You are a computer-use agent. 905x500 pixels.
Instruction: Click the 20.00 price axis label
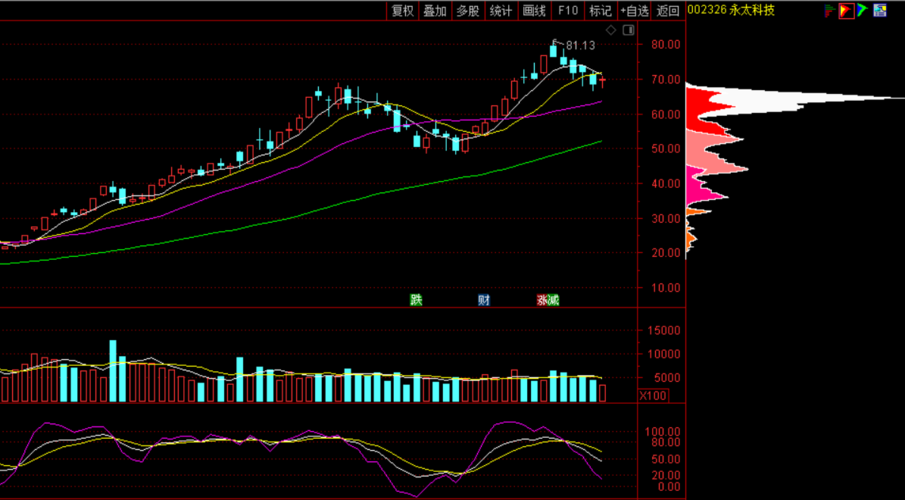(x=665, y=253)
